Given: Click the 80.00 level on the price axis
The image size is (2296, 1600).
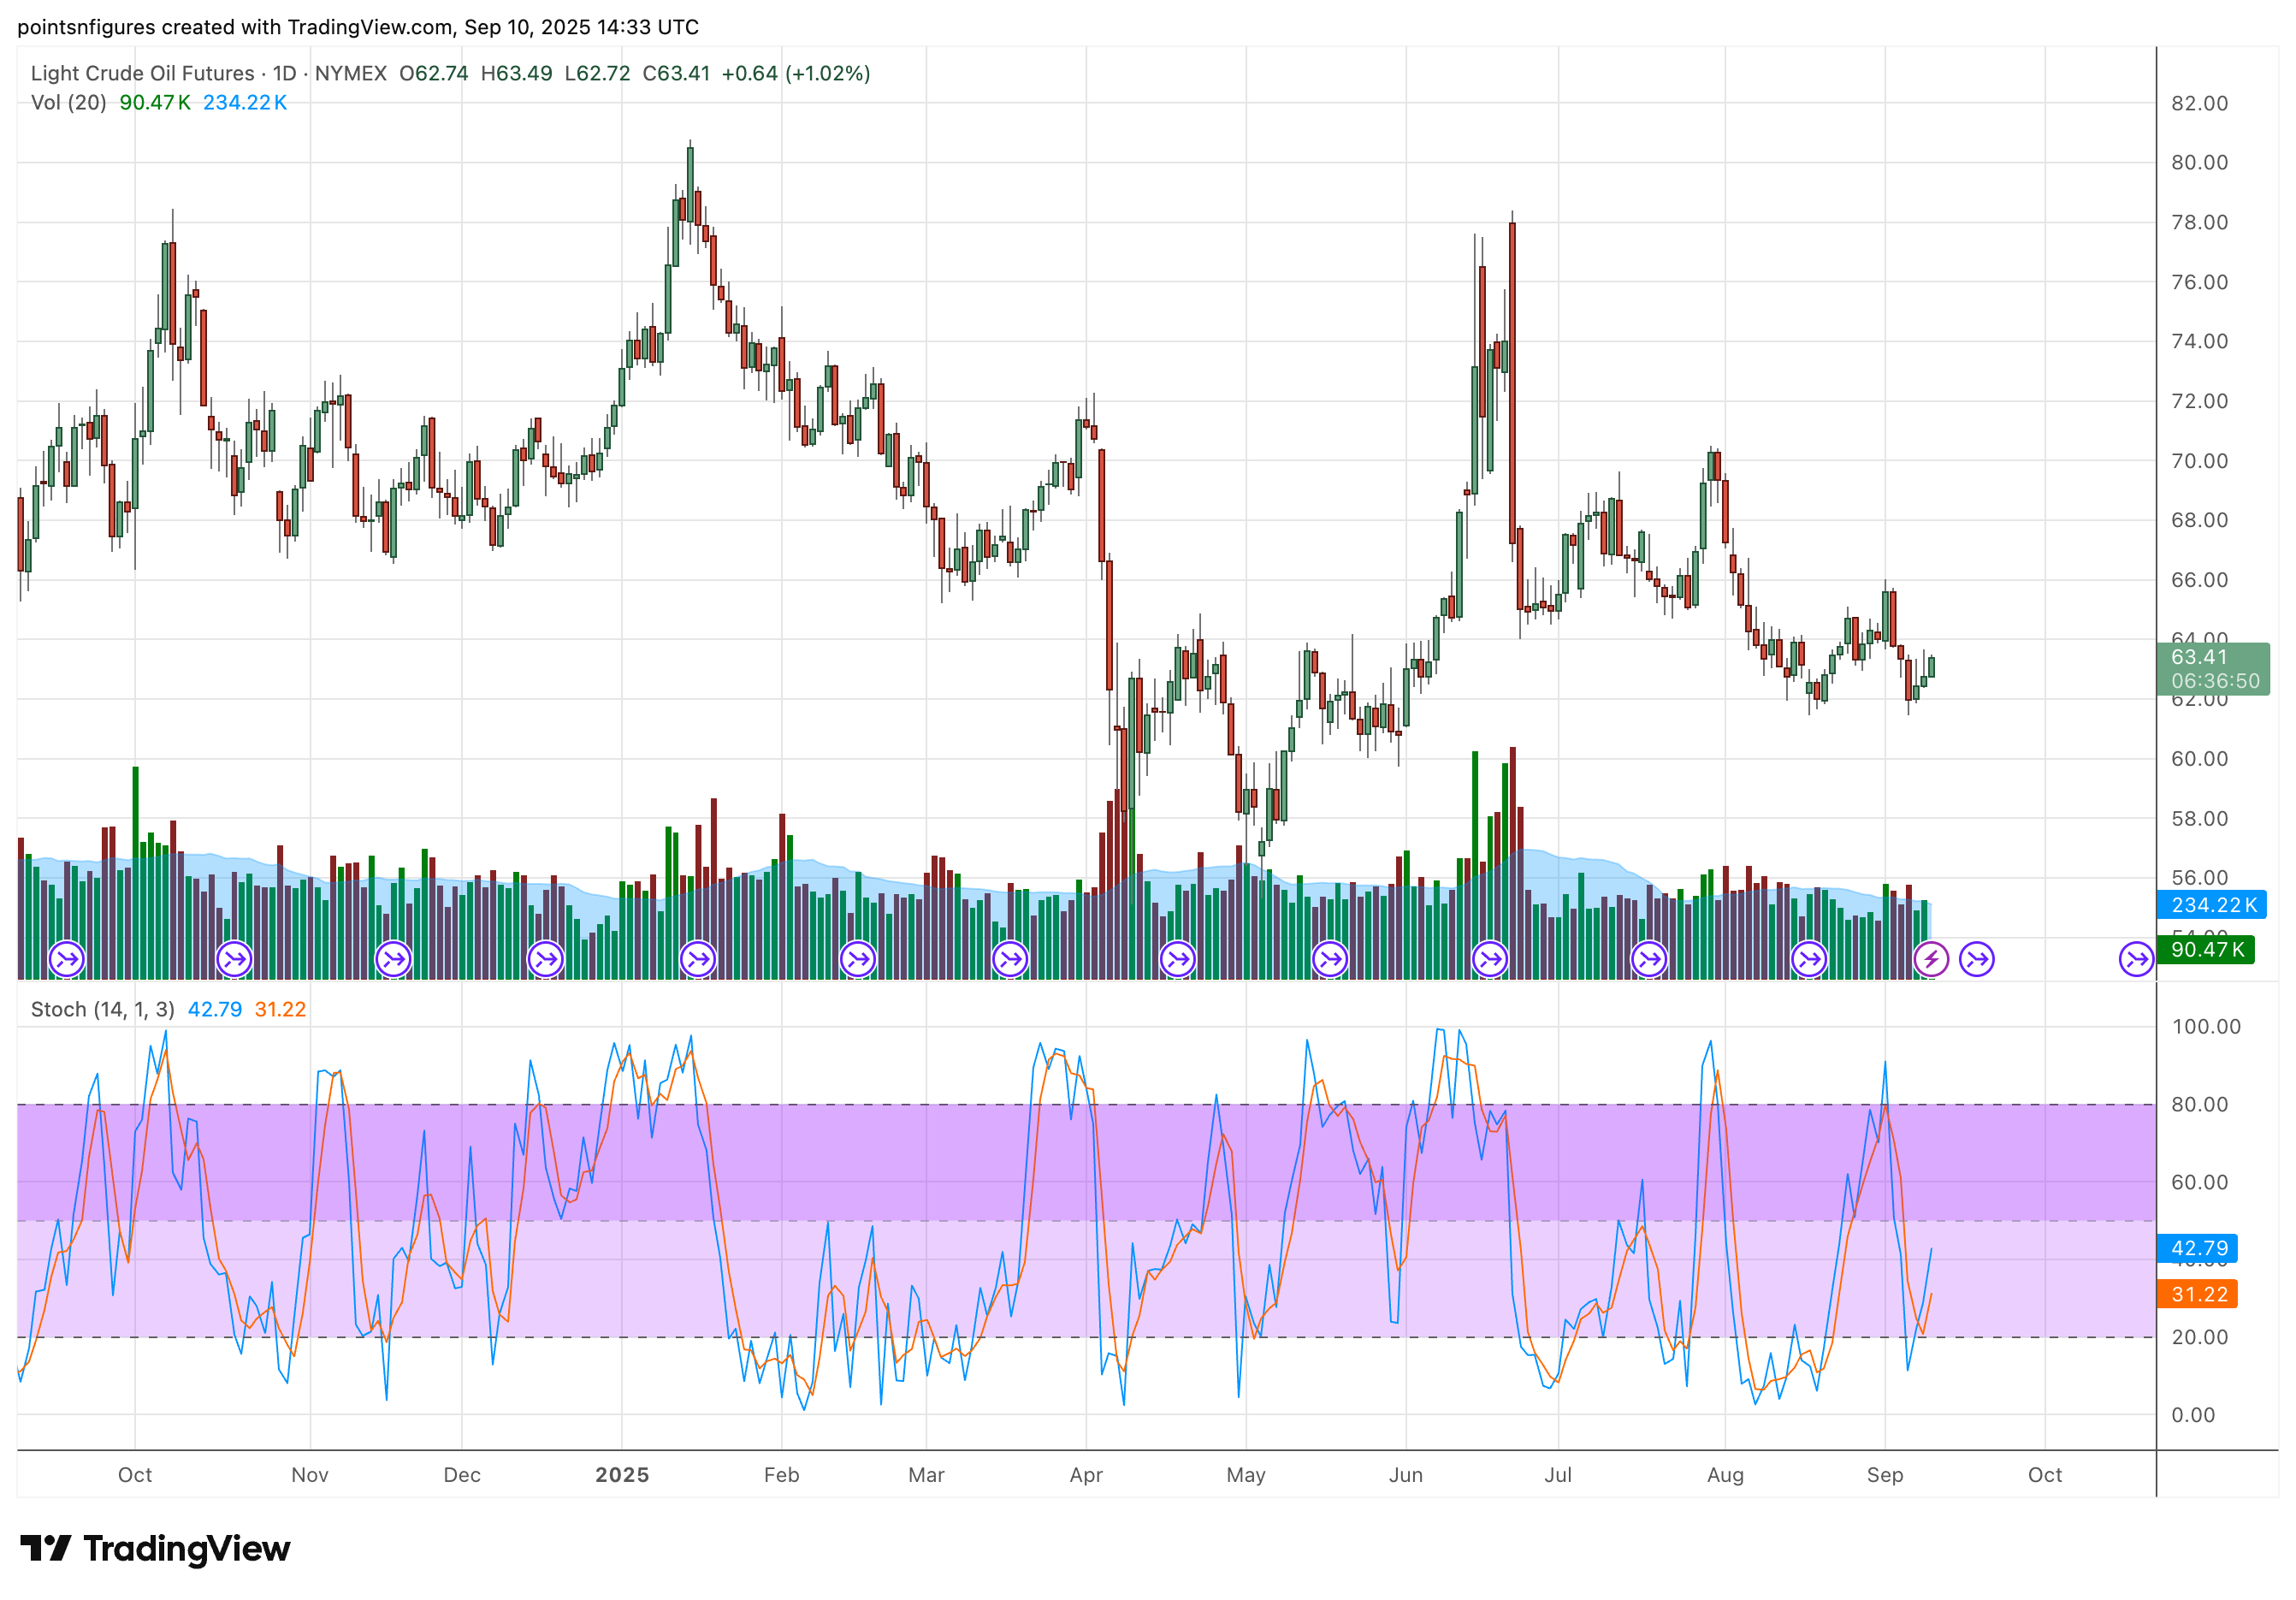Looking at the screenshot, I should [2199, 162].
